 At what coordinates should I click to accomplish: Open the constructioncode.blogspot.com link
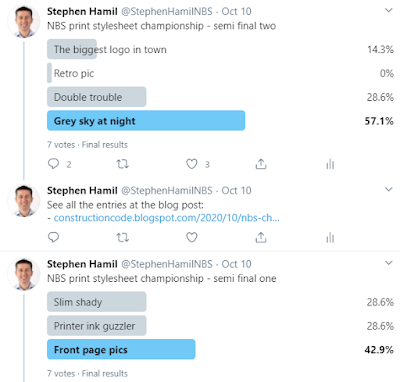coord(167,218)
